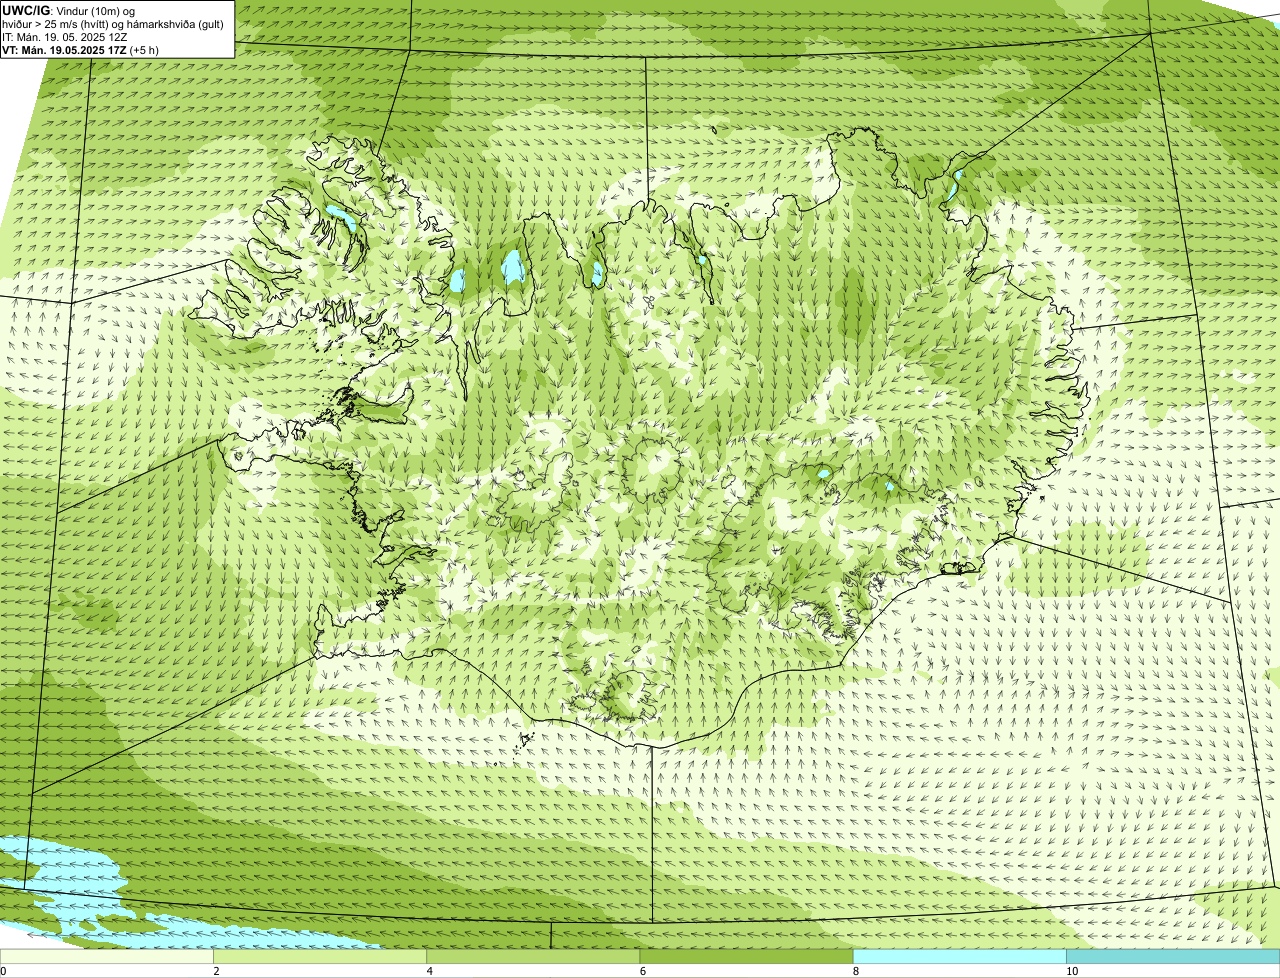Pick the light green 2–4 m/s colorbar segment
Image resolution: width=1280 pixels, height=978 pixels.
(320, 956)
